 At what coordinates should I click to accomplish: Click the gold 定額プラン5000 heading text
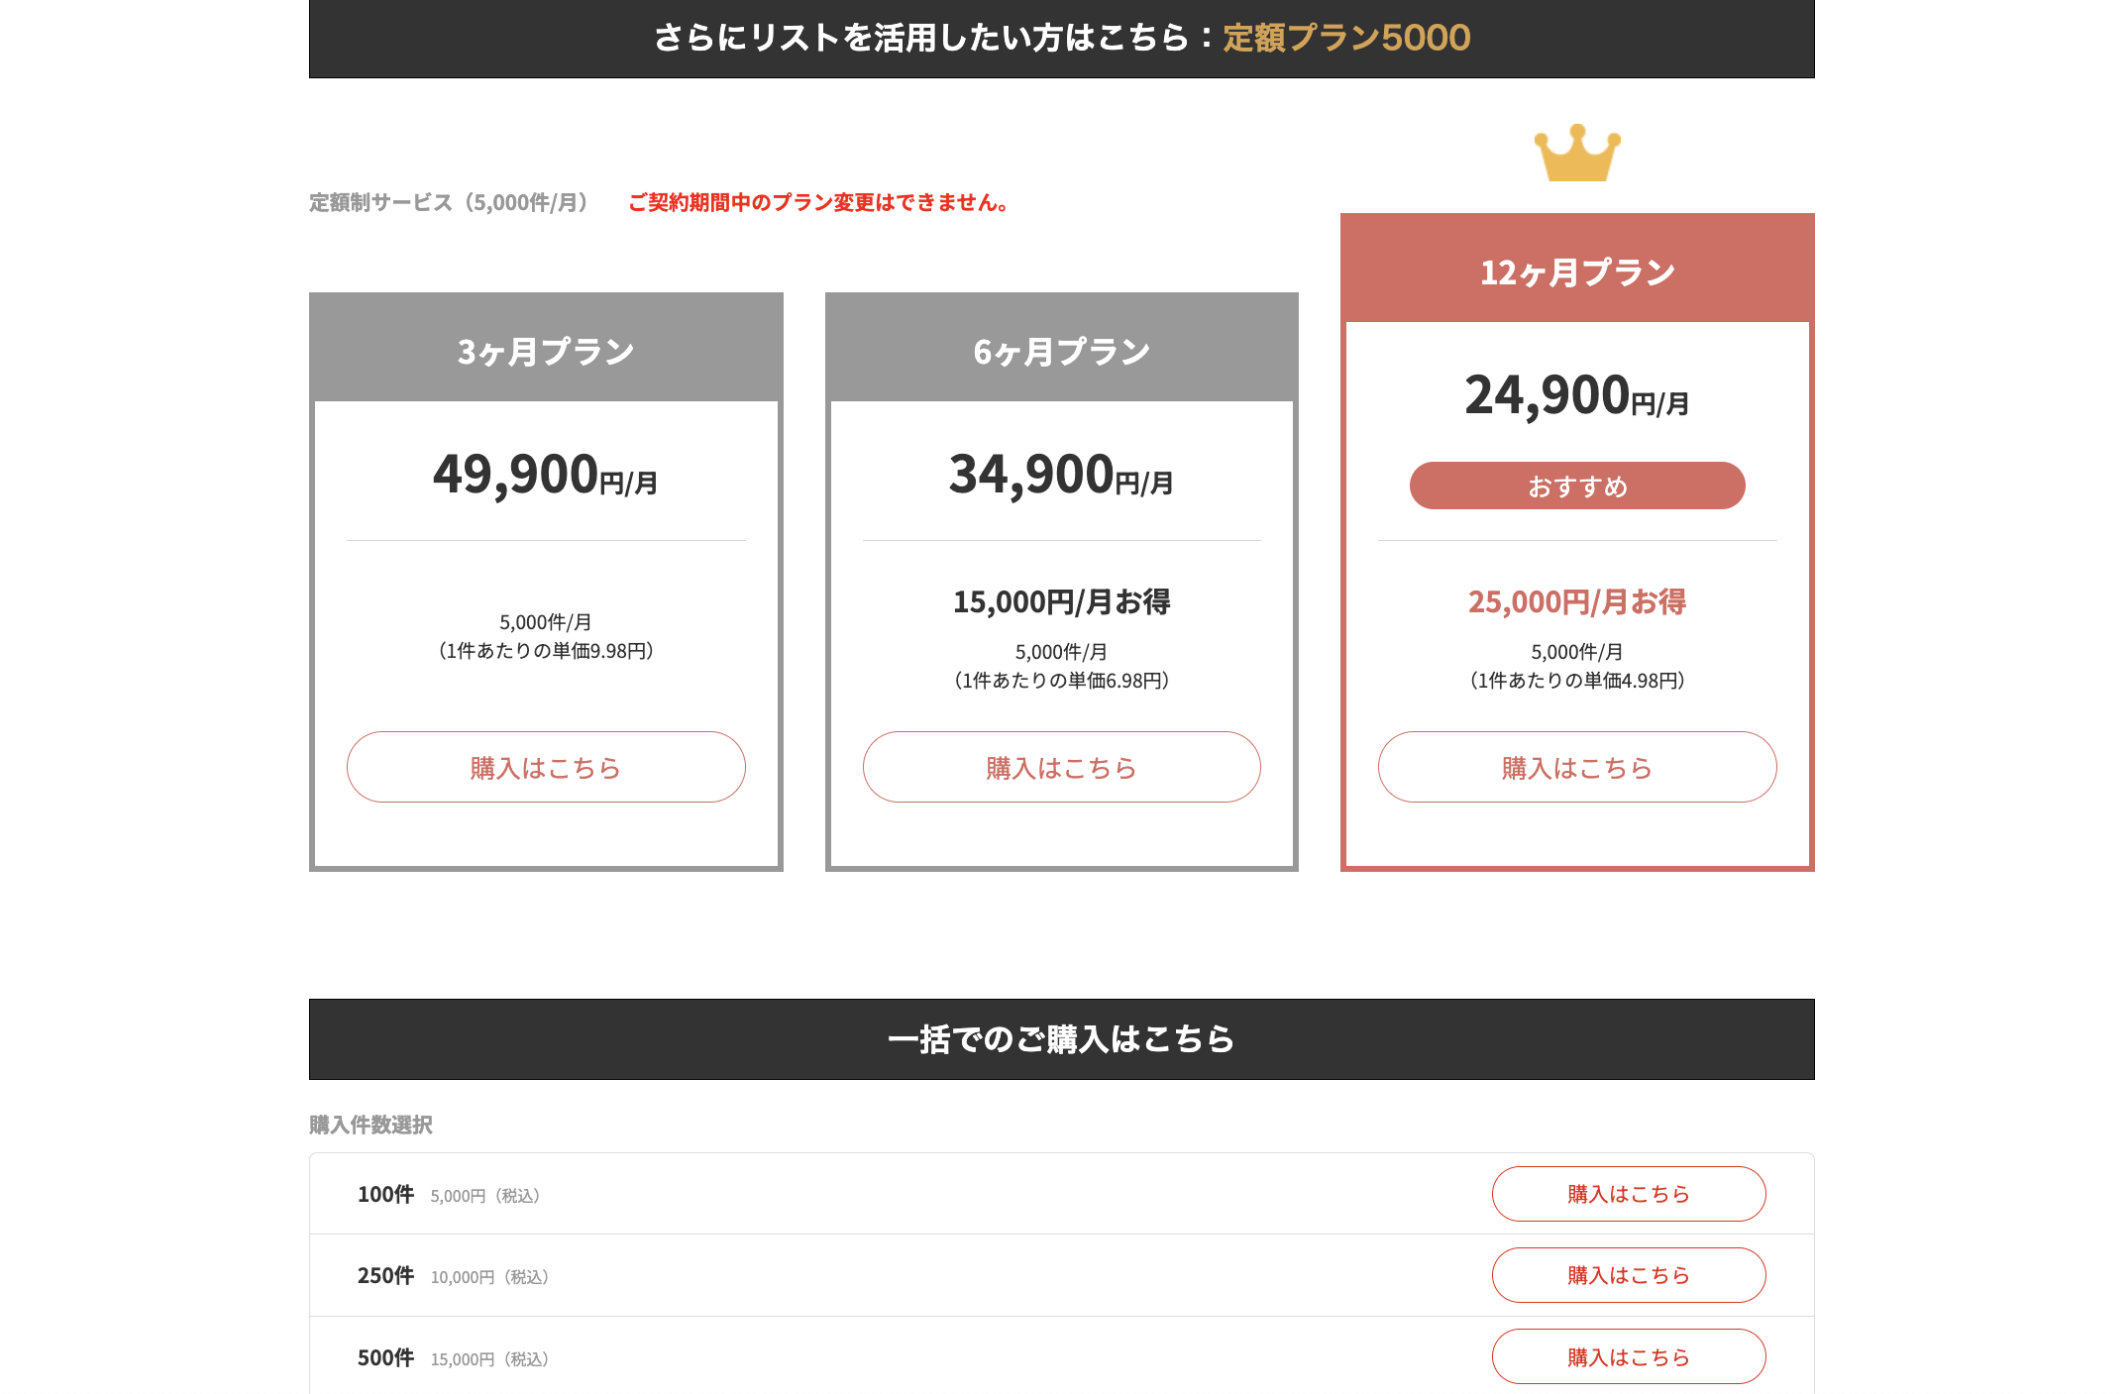pyautogui.click(x=1346, y=38)
